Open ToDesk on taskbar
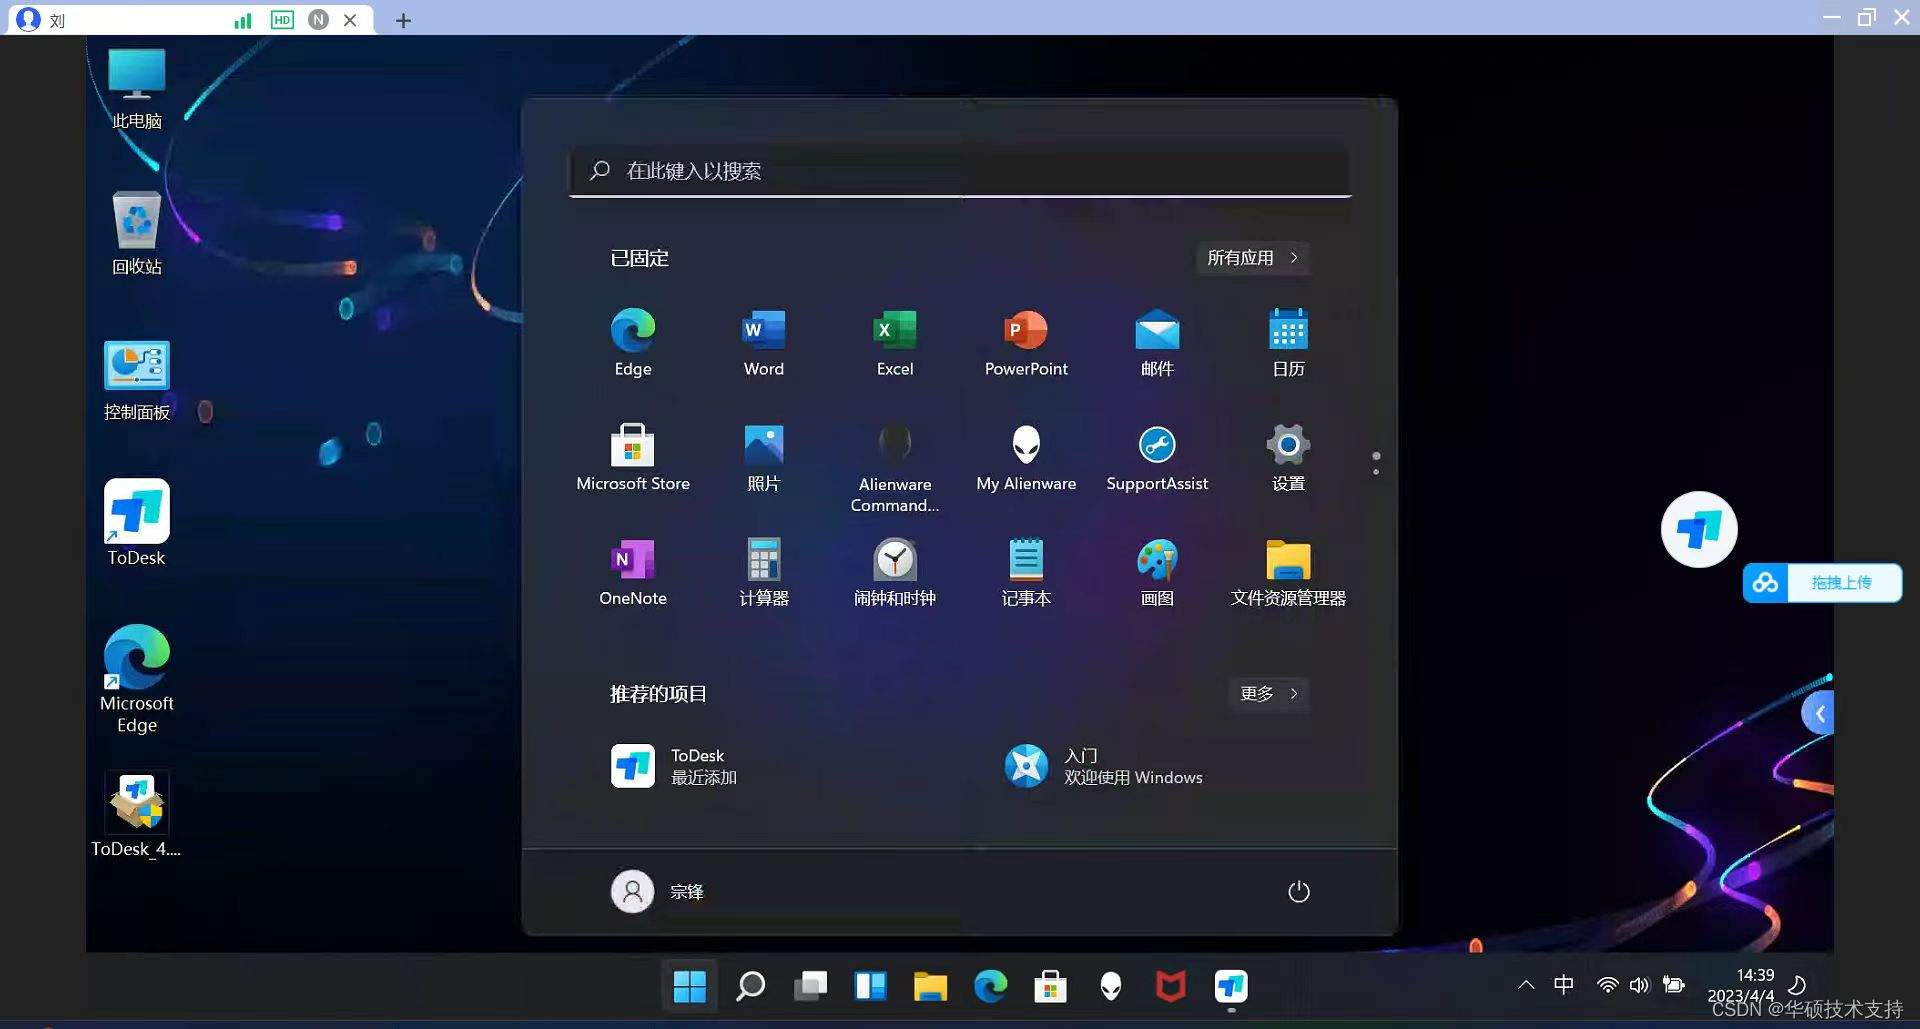 tap(1230, 987)
